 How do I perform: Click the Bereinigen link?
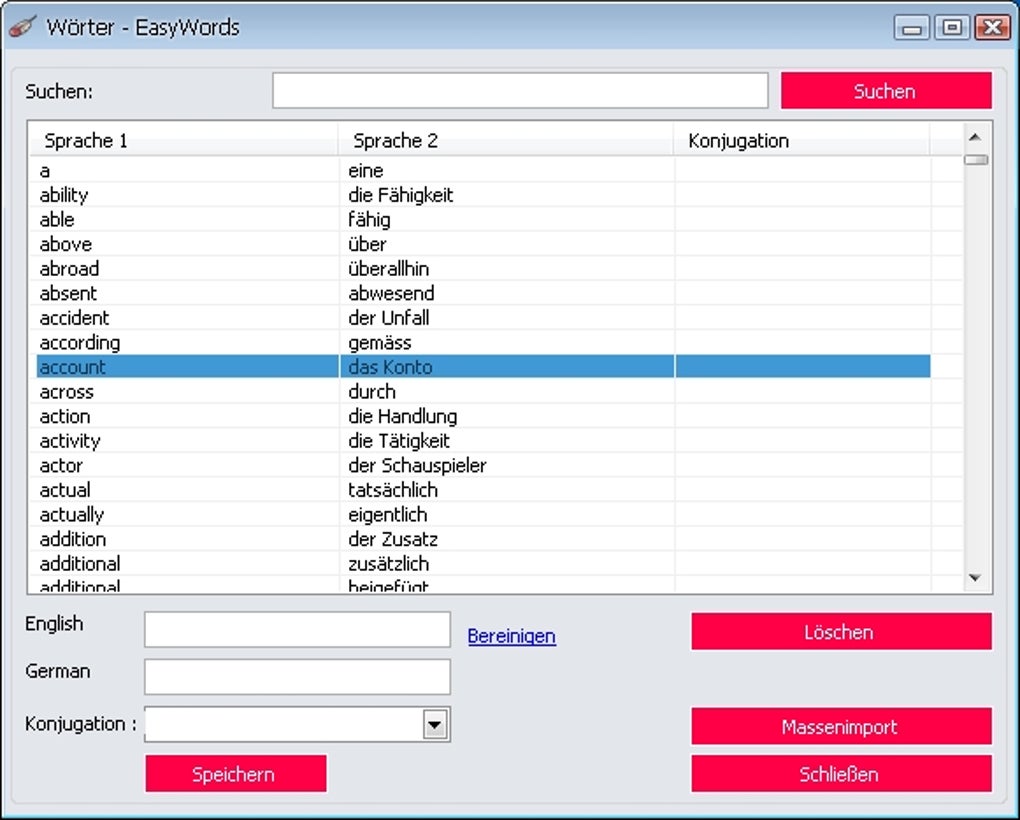(511, 636)
